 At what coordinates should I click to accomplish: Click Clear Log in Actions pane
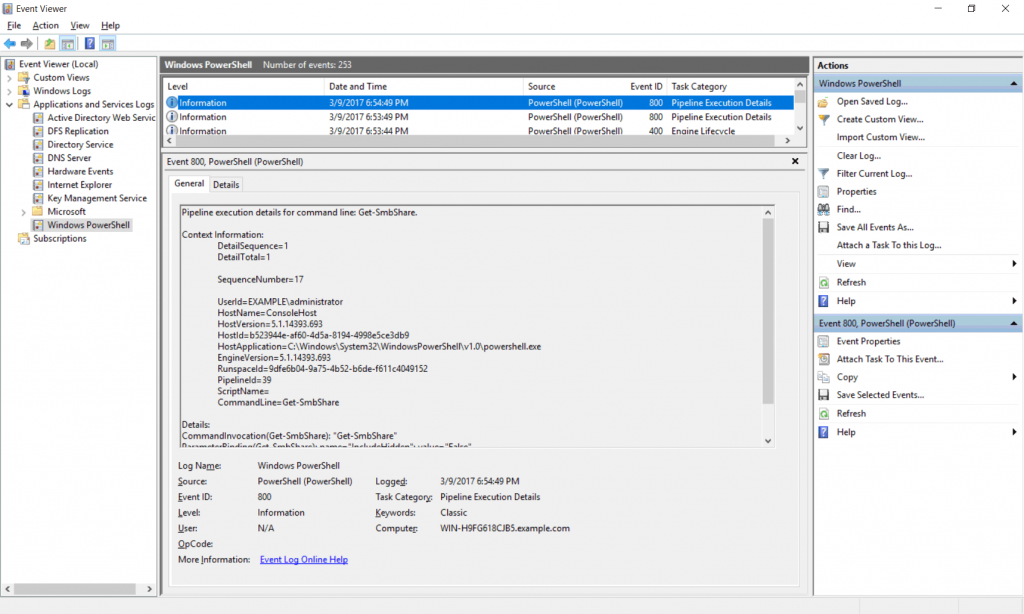tap(858, 156)
